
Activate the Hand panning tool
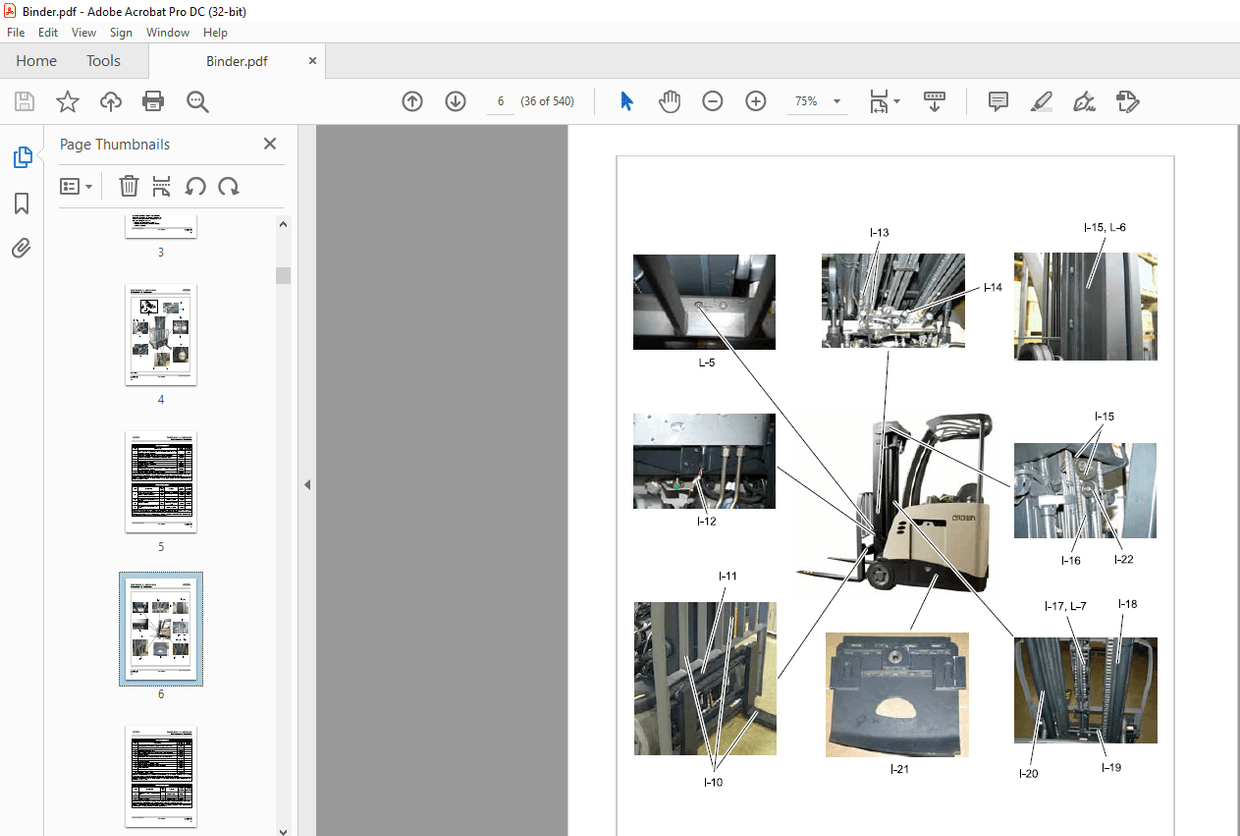click(x=669, y=101)
